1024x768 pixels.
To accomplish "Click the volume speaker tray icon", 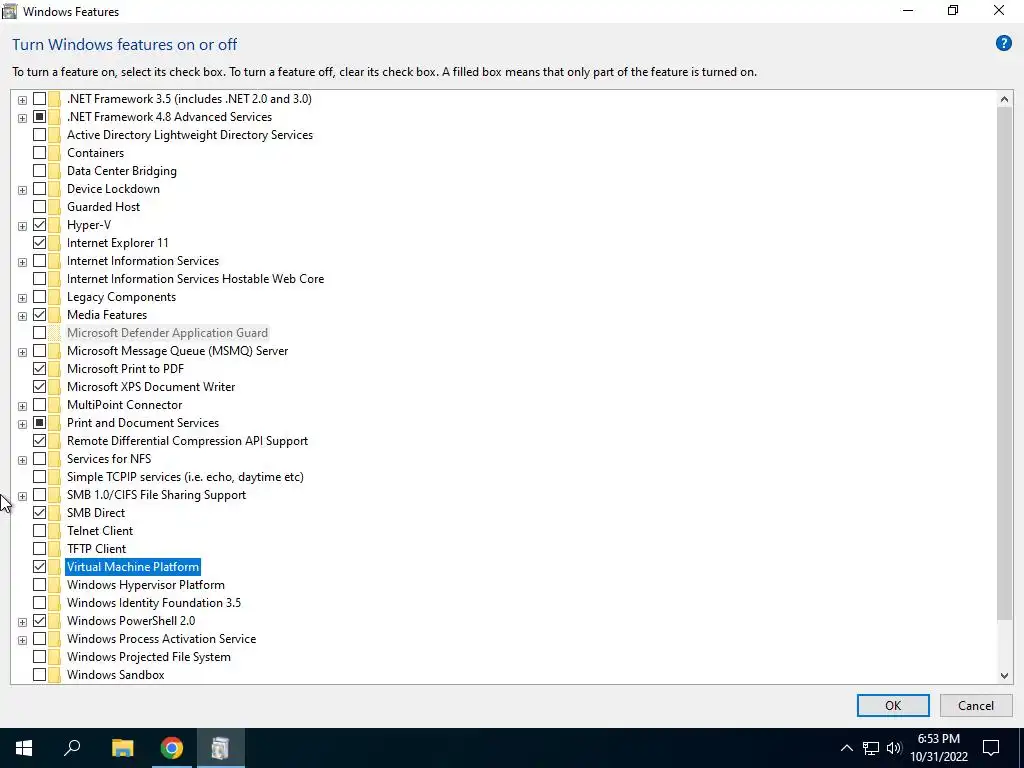I will pyautogui.click(x=894, y=748).
